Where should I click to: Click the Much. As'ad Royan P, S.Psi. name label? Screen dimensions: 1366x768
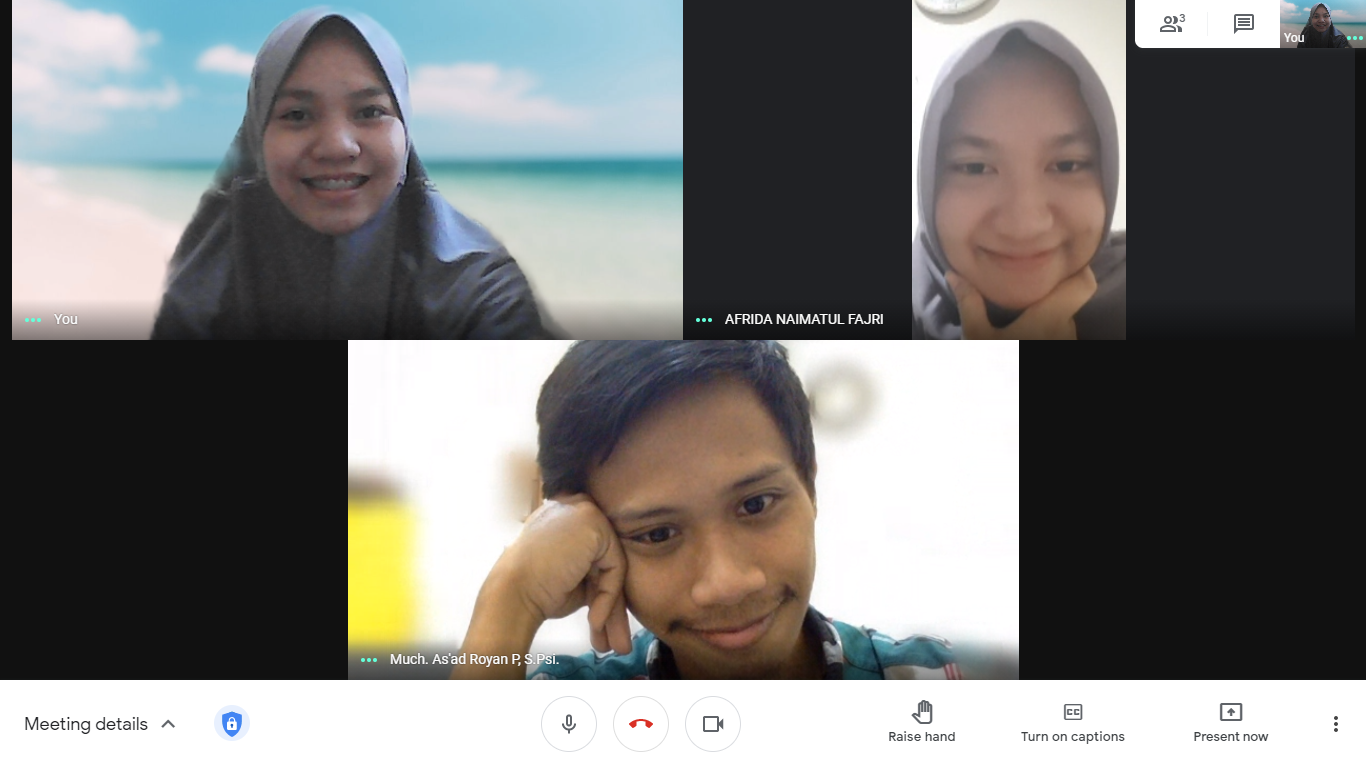point(474,660)
